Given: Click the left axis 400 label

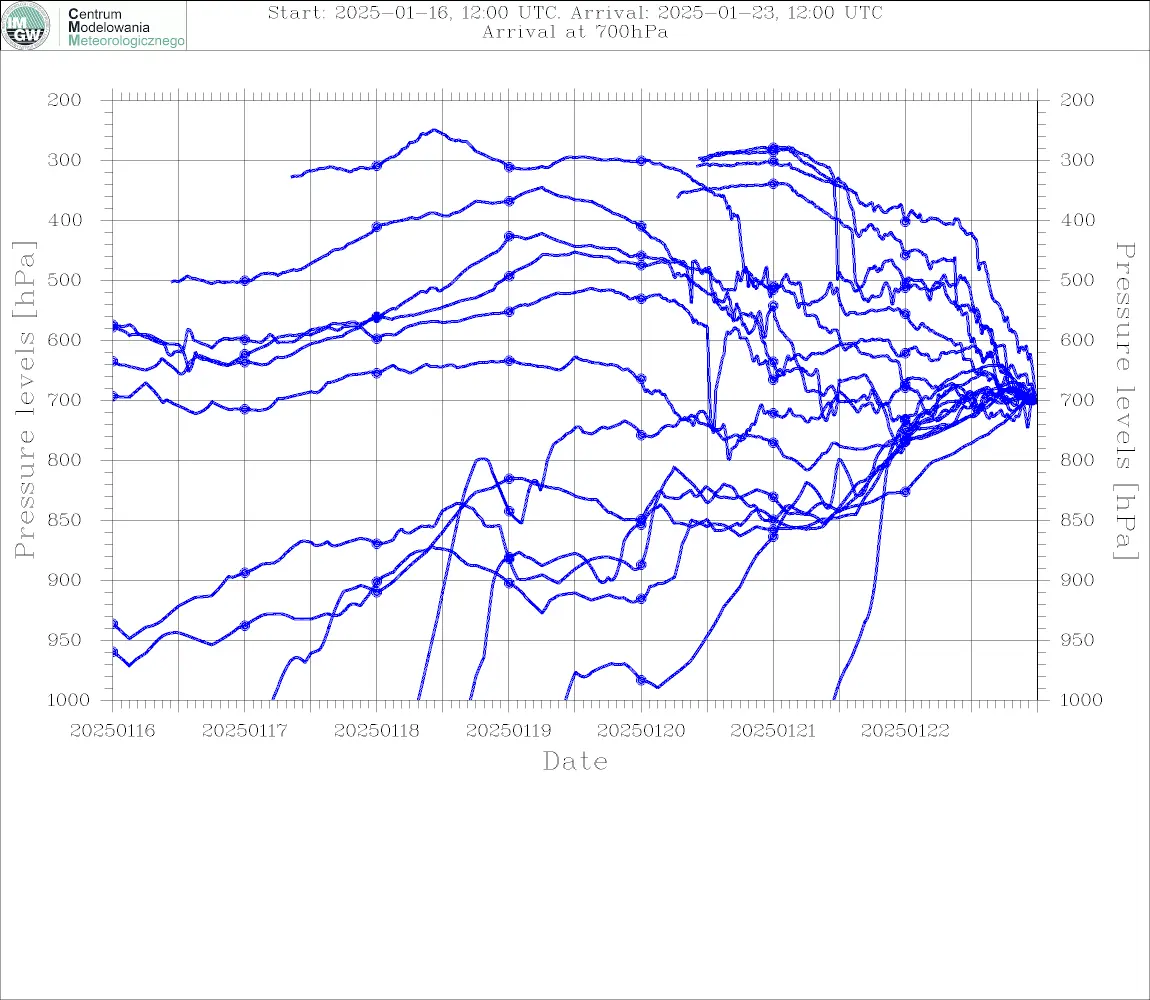Looking at the screenshot, I should [x=65, y=220].
